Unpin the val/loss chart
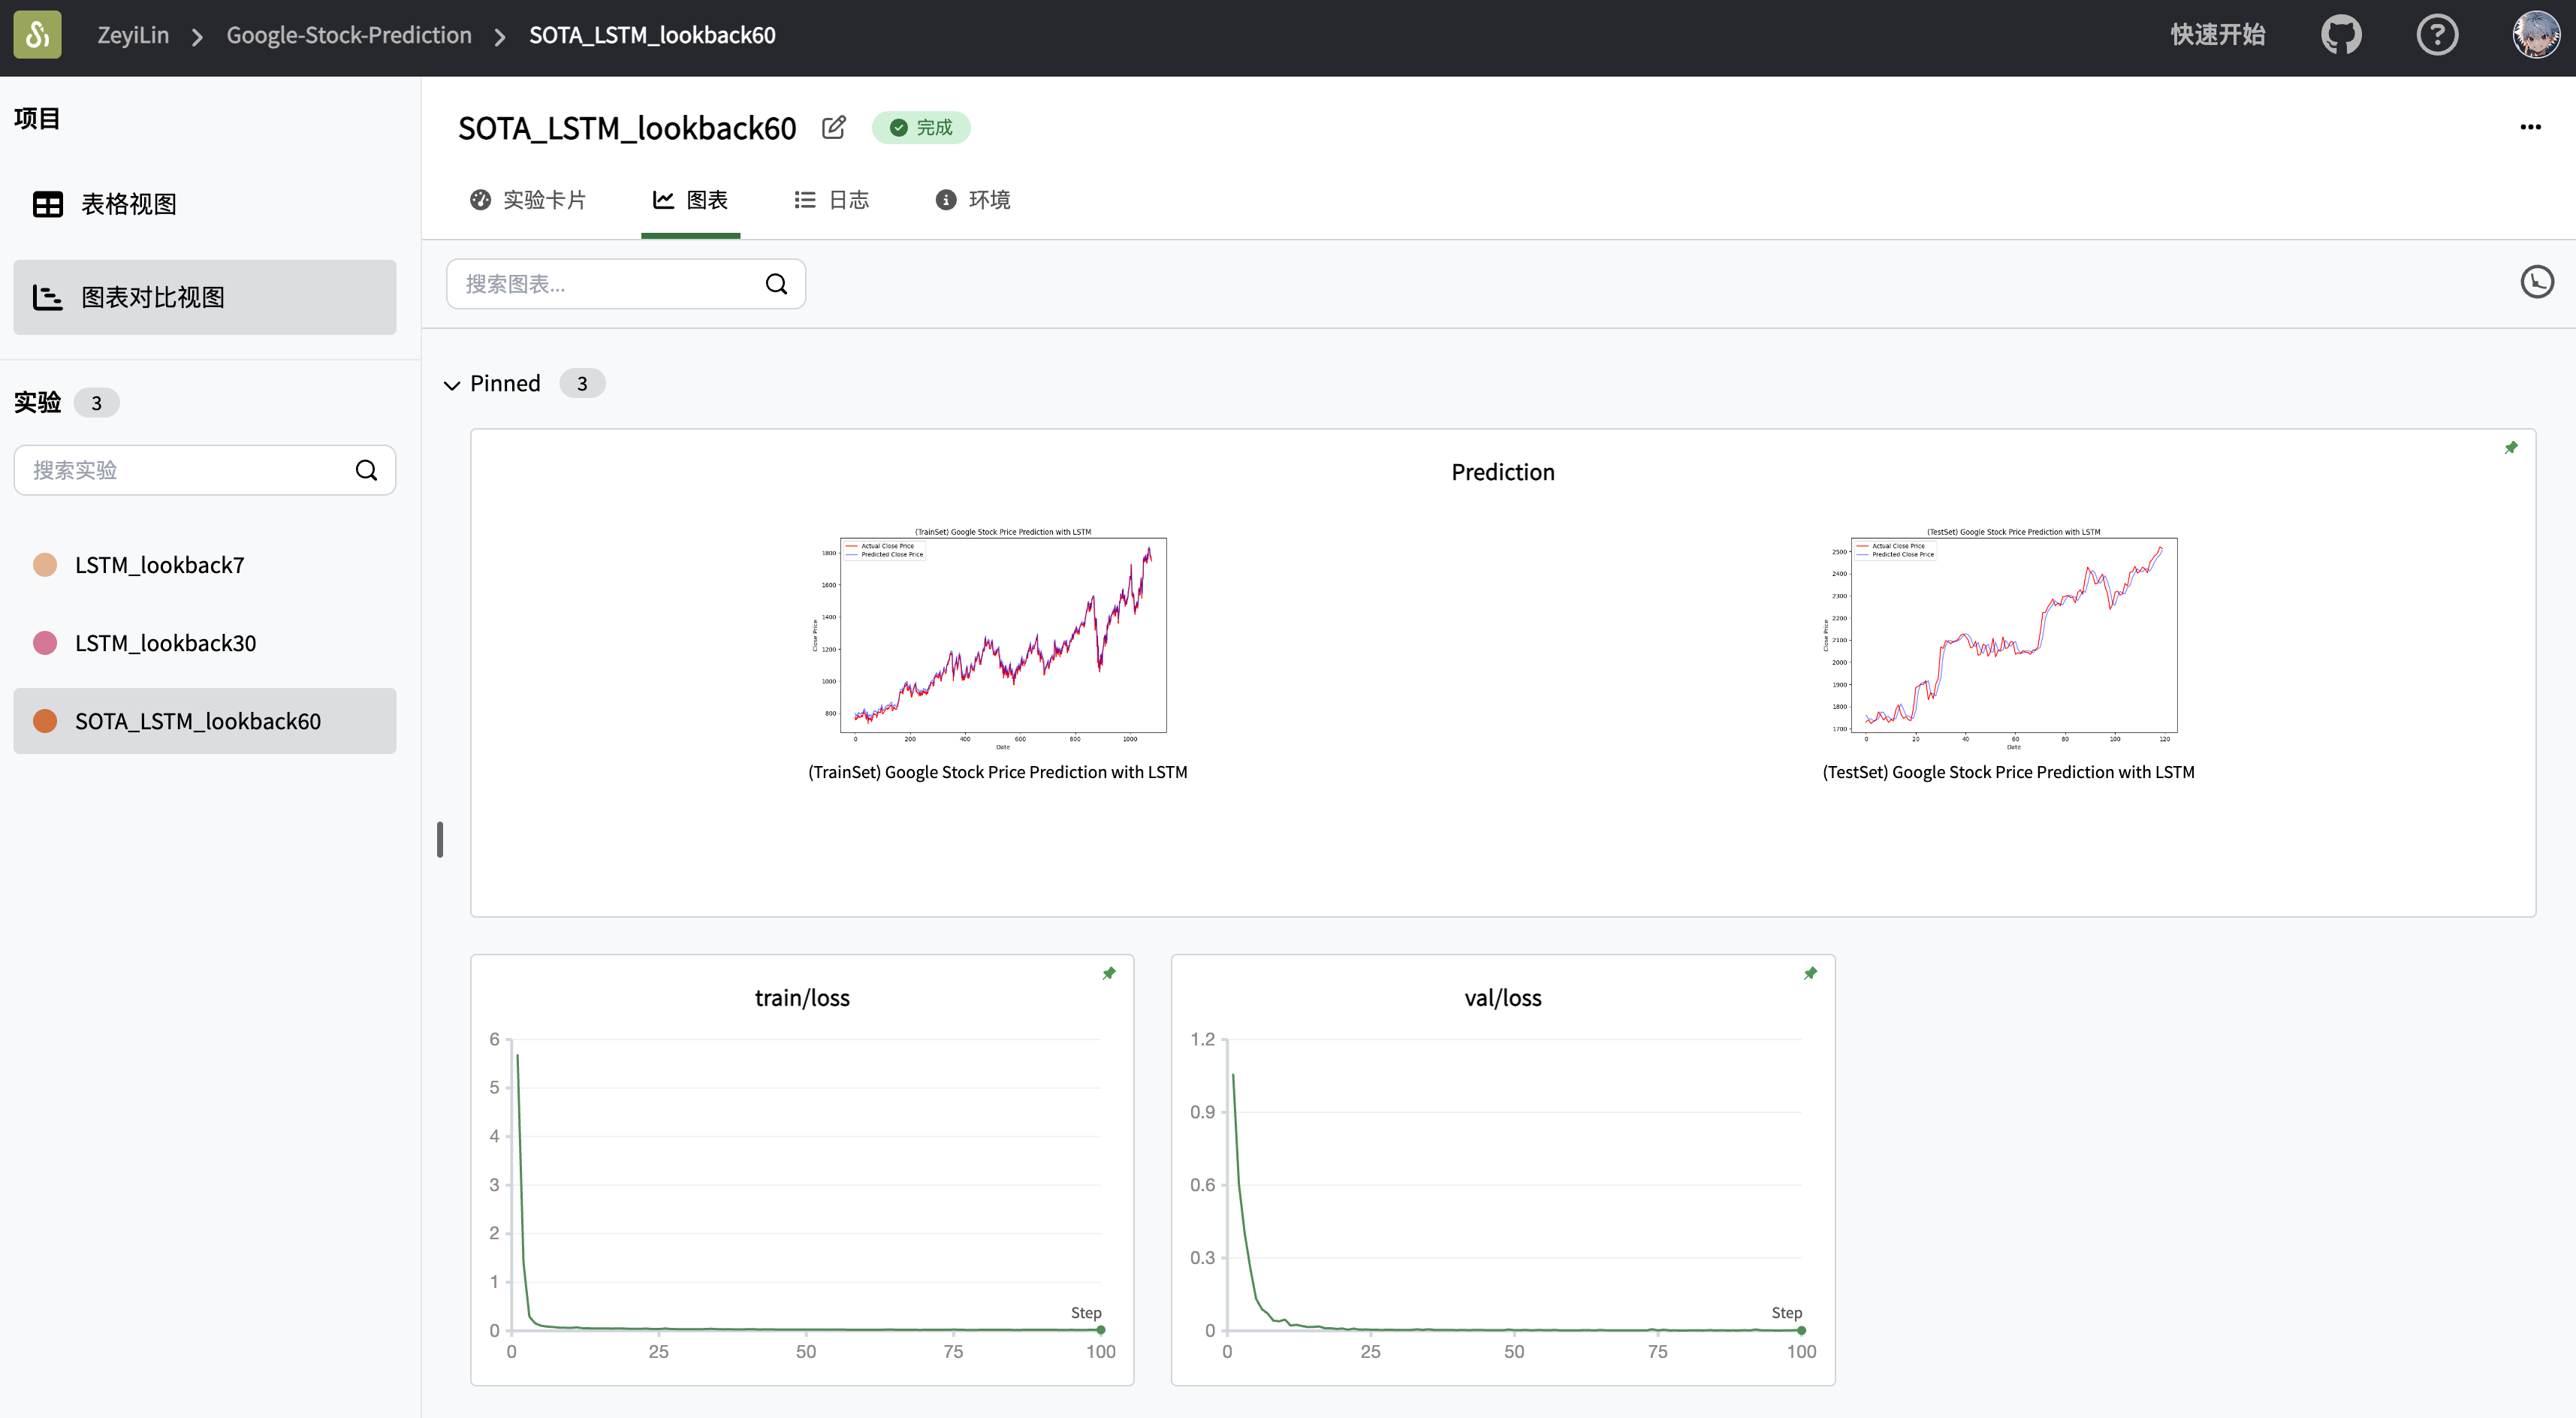 click(x=1810, y=973)
